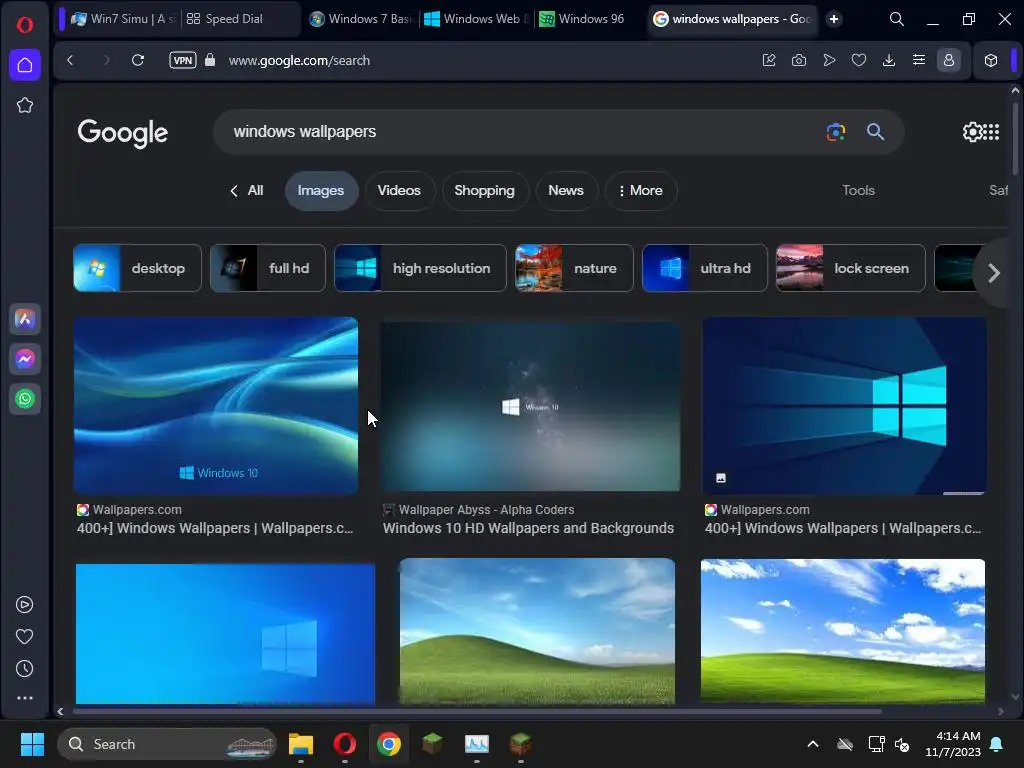This screenshot has width=1024, height=768.
Task: Launch Aria AI from the sidebar
Action: click(25, 319)
